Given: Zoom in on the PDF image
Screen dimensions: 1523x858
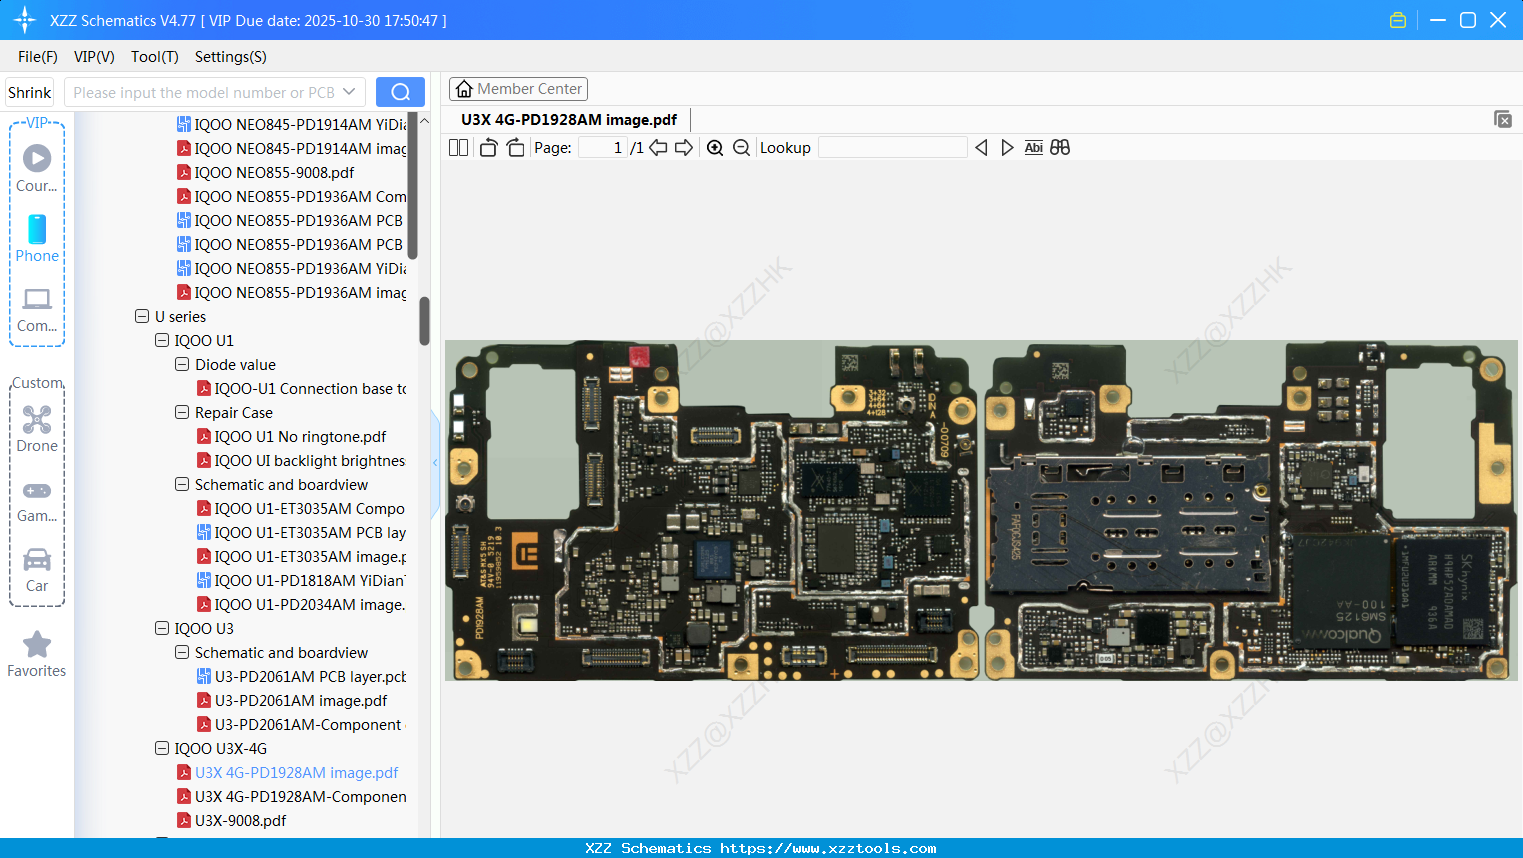Looking at the screenshot, I should 715,147.
